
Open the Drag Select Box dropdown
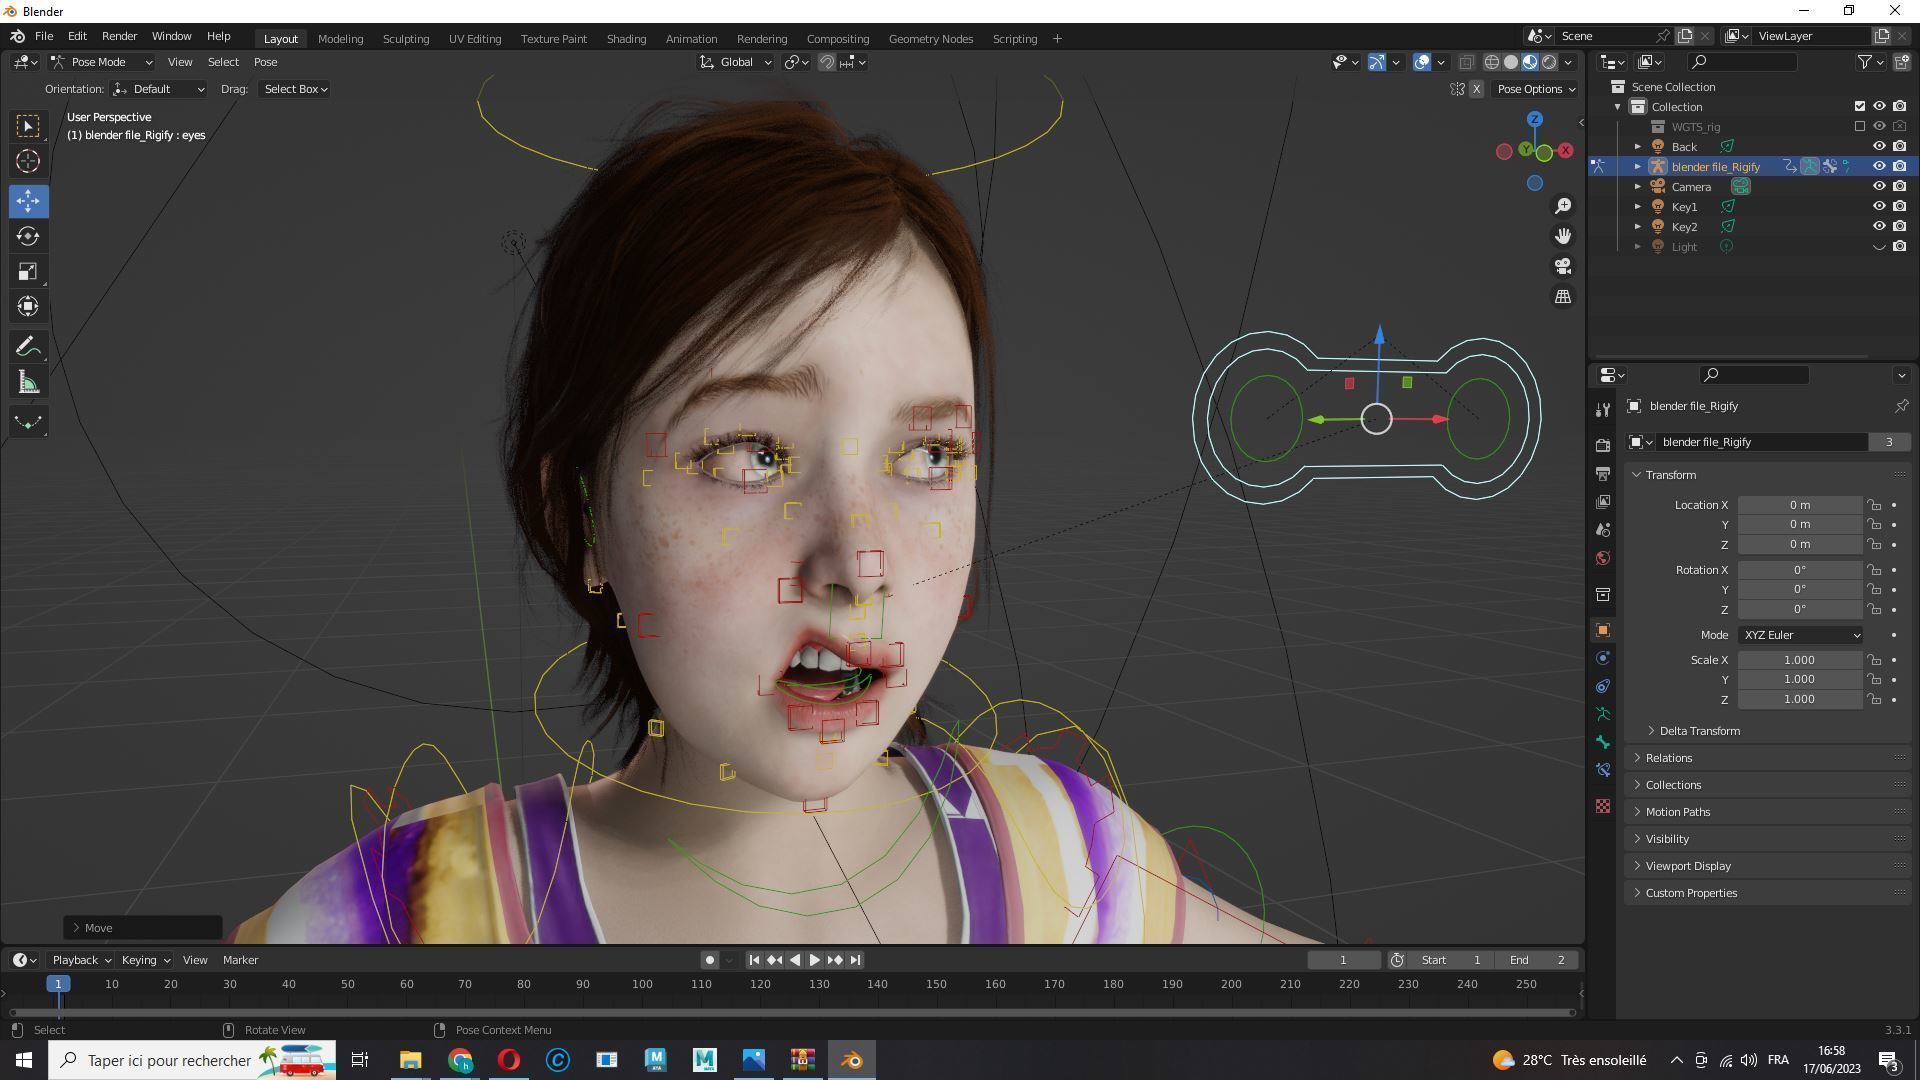[x=295, y=89]
